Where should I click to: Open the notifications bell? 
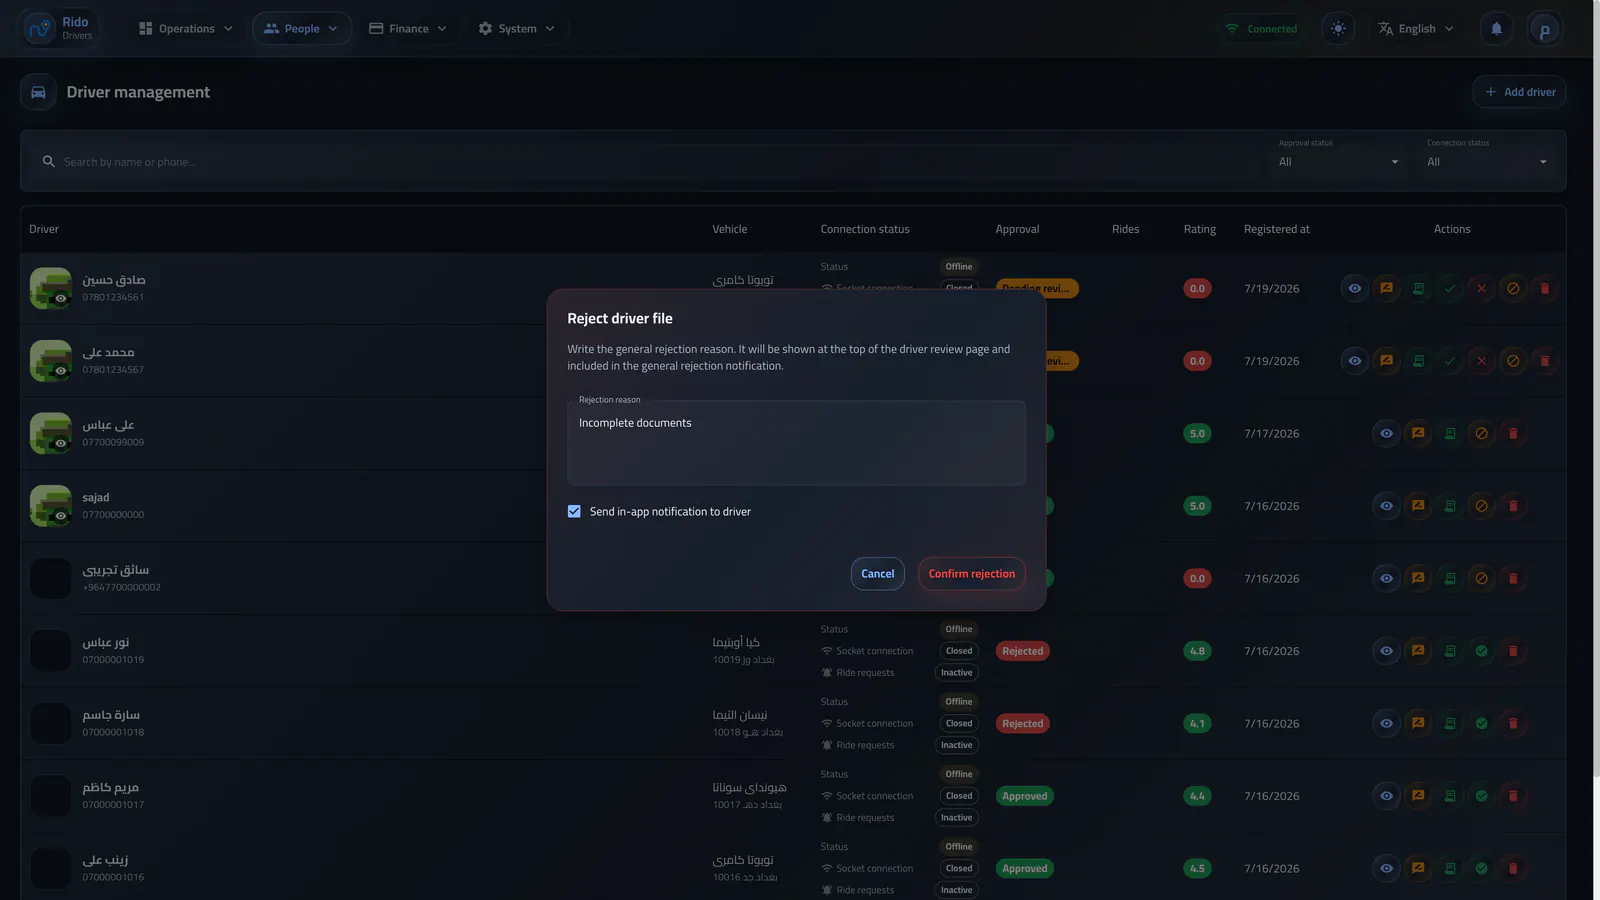pyautogui.click(x=1496, y=29)
